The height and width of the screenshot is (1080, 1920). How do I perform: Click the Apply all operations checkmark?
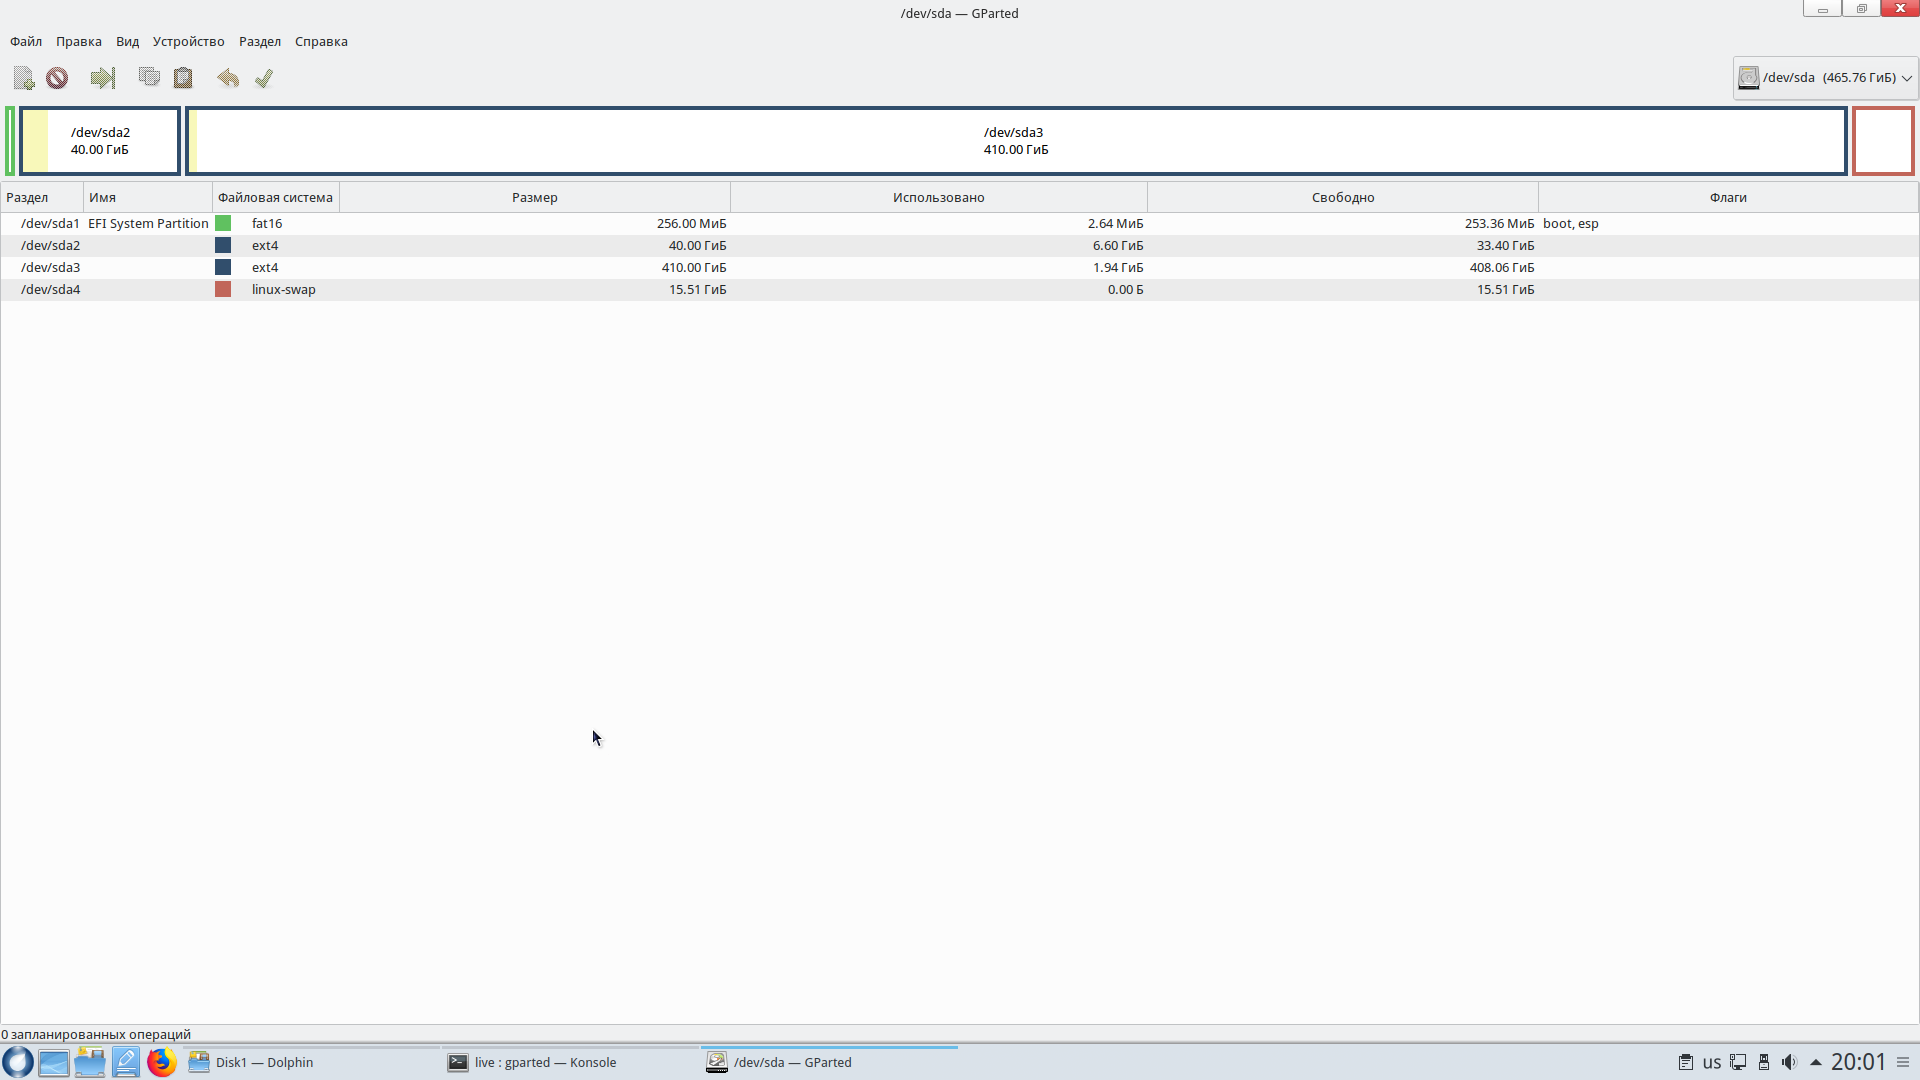[x=264, y=78]
